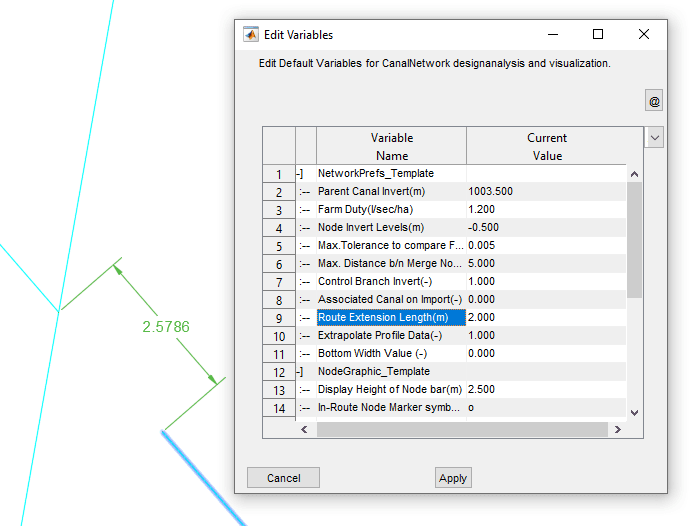Click row header number 9
The width and height of the screenshot is (691, 526).
[x=279, y=318]
